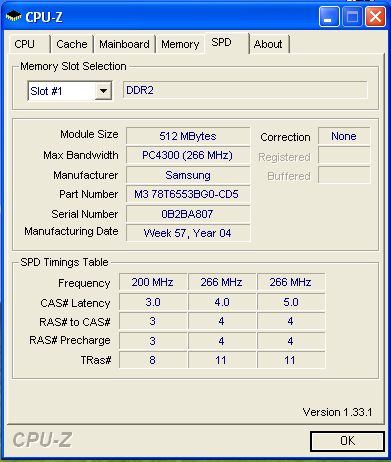Click TRas# value 8
Viewport: 391px width, 462px height.
pos(153,360)
